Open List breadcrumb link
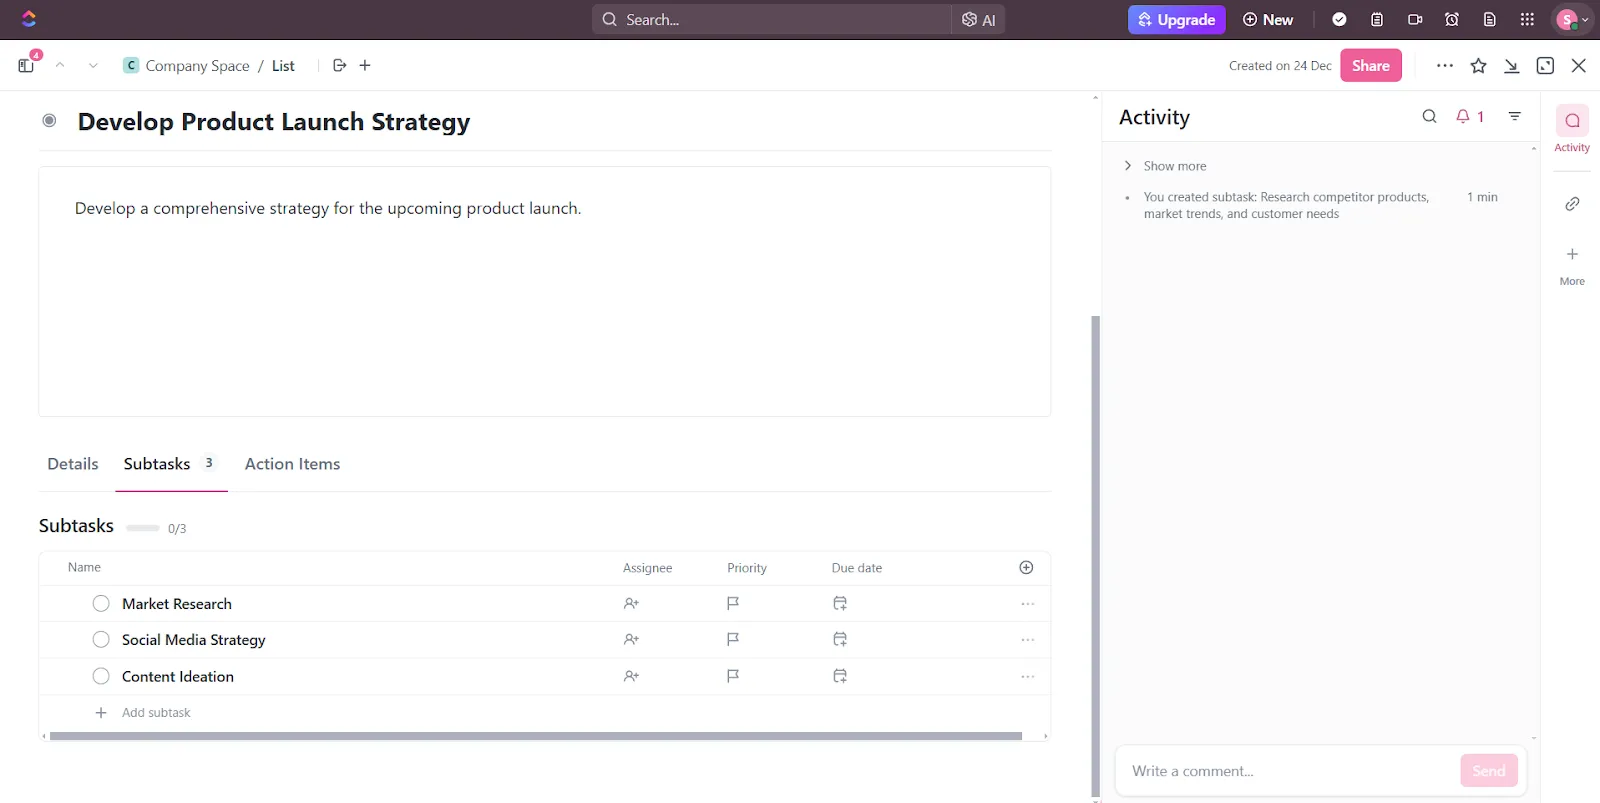Viewport: 1600px width, 803px height. (283, 66)
